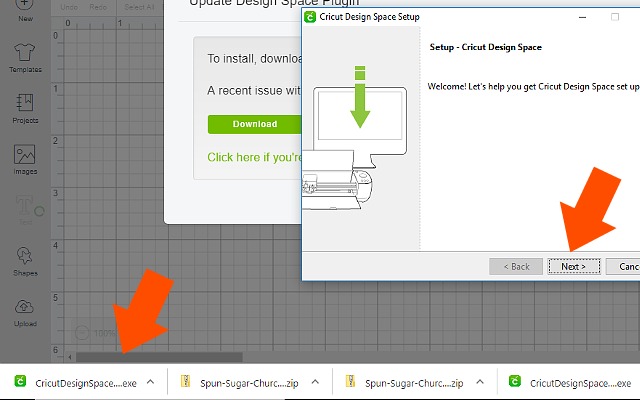Click the 'To install, downloa' instruction text
Screen dimensions: 640x400
point(254,59)
